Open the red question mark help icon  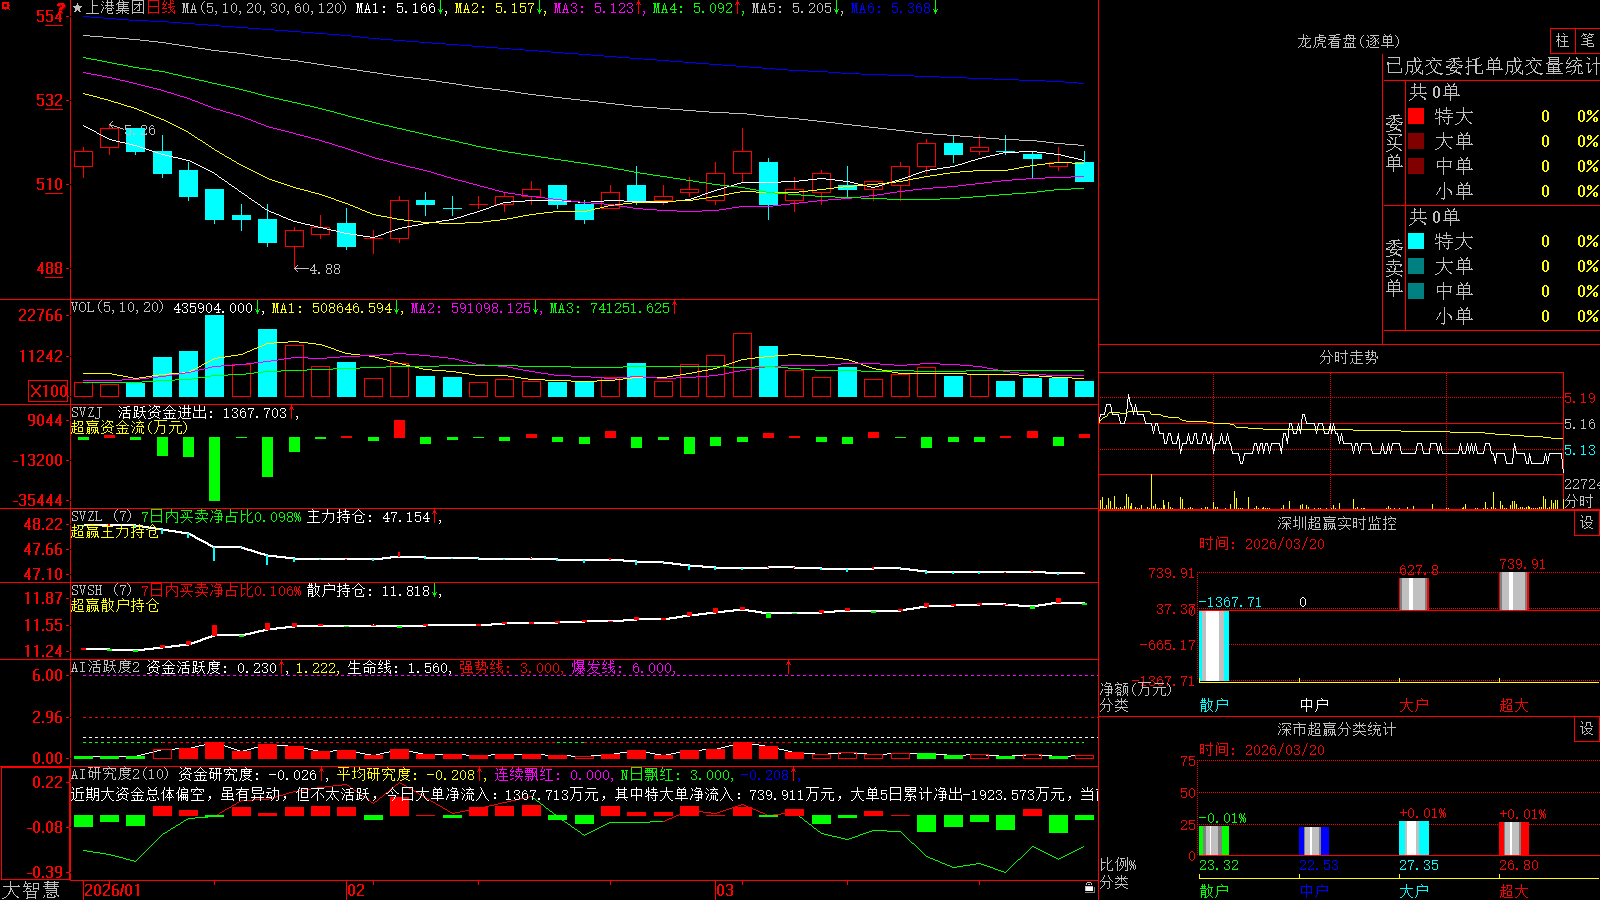tap(62, 9)
